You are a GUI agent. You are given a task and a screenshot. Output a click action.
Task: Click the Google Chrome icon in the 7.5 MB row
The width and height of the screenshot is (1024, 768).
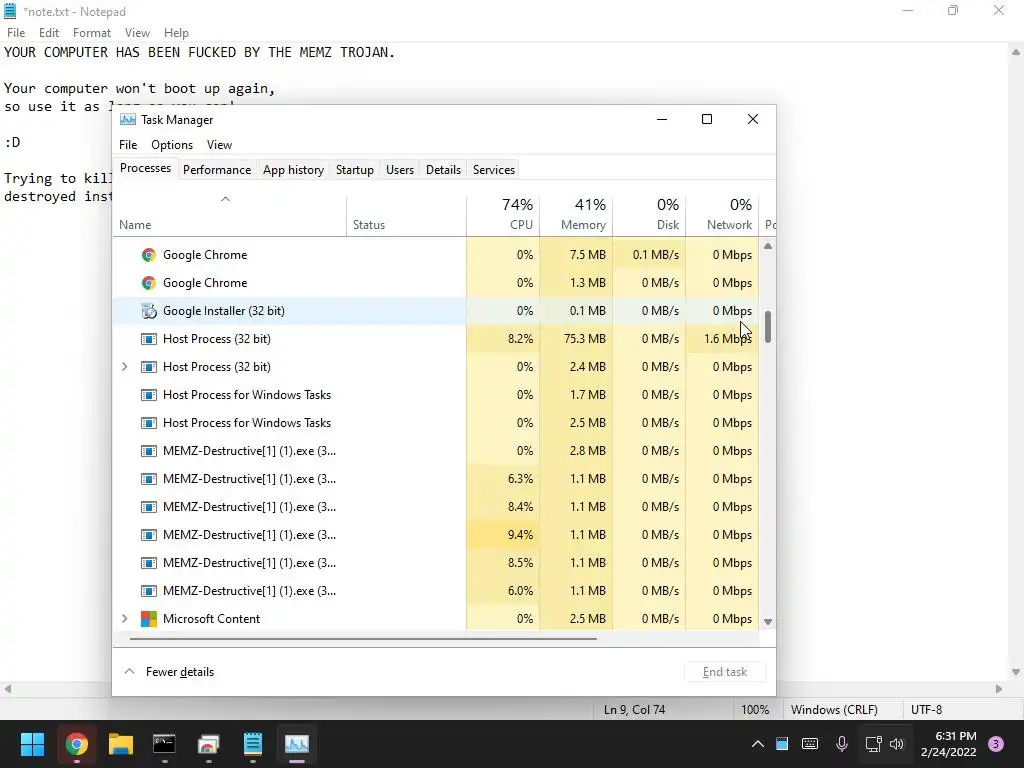(x=149, y=255)
